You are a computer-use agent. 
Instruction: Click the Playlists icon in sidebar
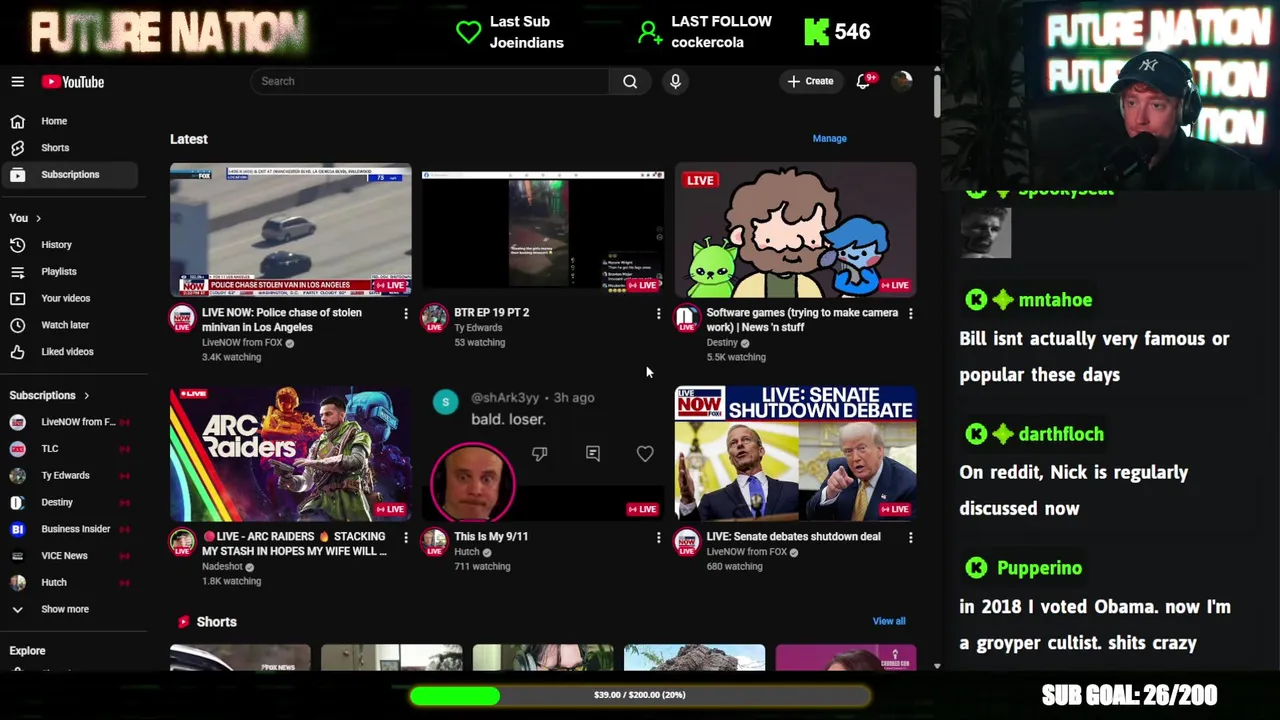coord(17,271)
